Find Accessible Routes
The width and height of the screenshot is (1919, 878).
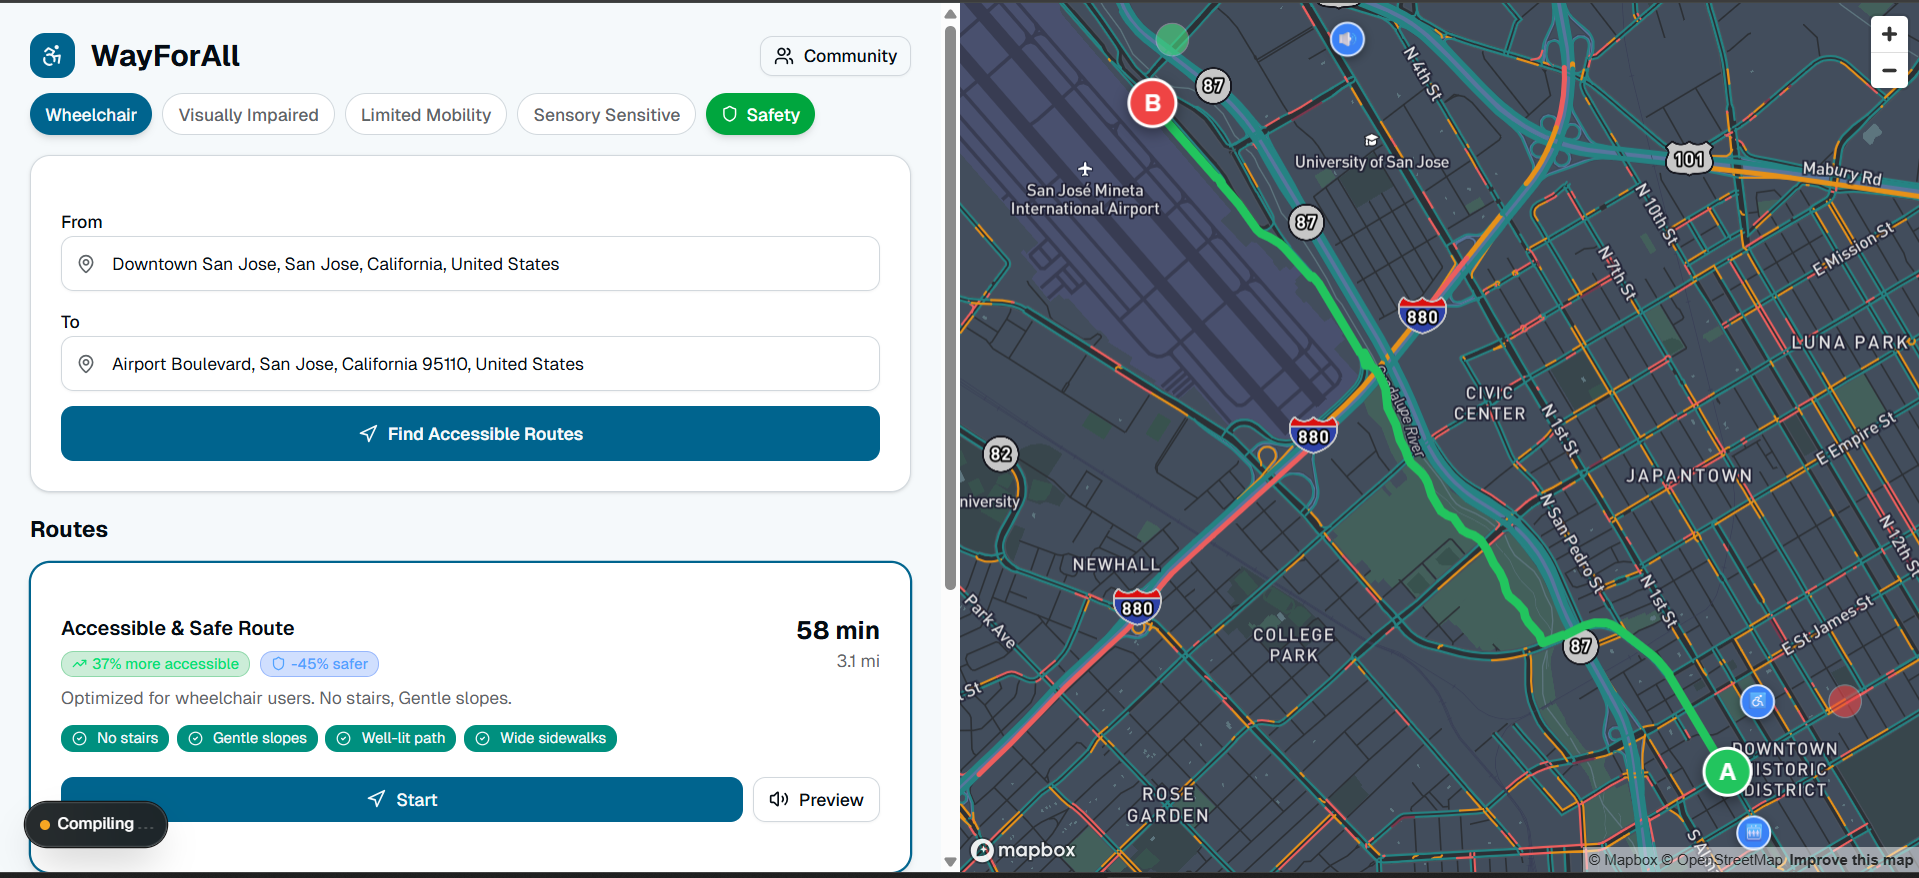[470, 434]
